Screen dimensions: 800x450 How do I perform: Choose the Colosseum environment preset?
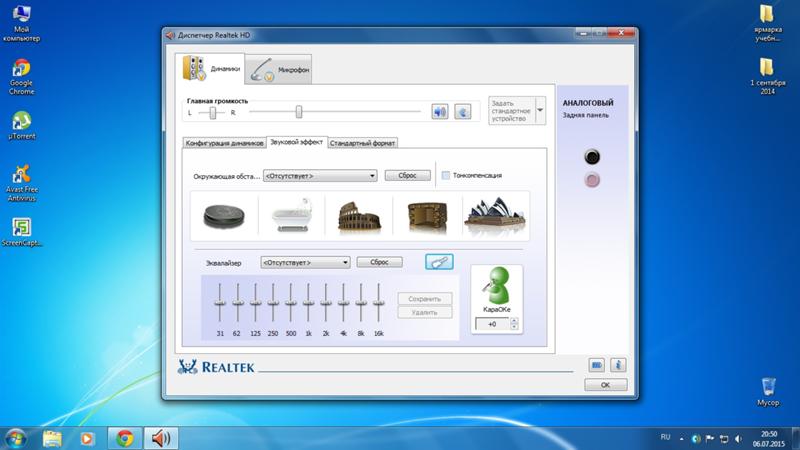(x=359, y=216)
